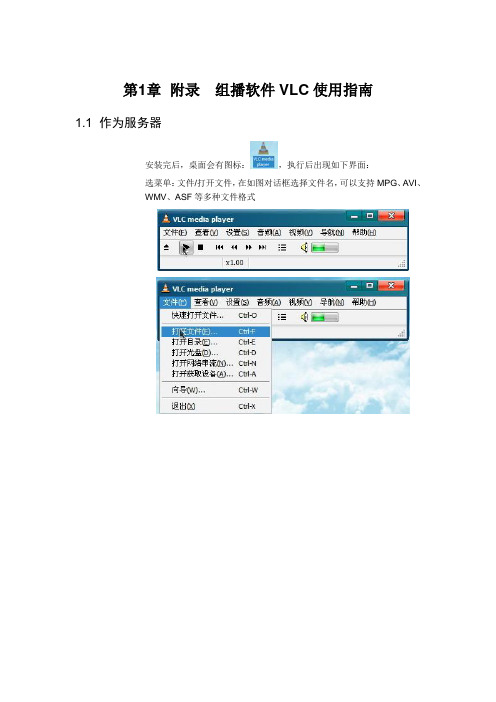Choose 快速打开文件... menu entry
Image resolution: width=496 pixels, height=702 pixels.
[x=215, y=315]
